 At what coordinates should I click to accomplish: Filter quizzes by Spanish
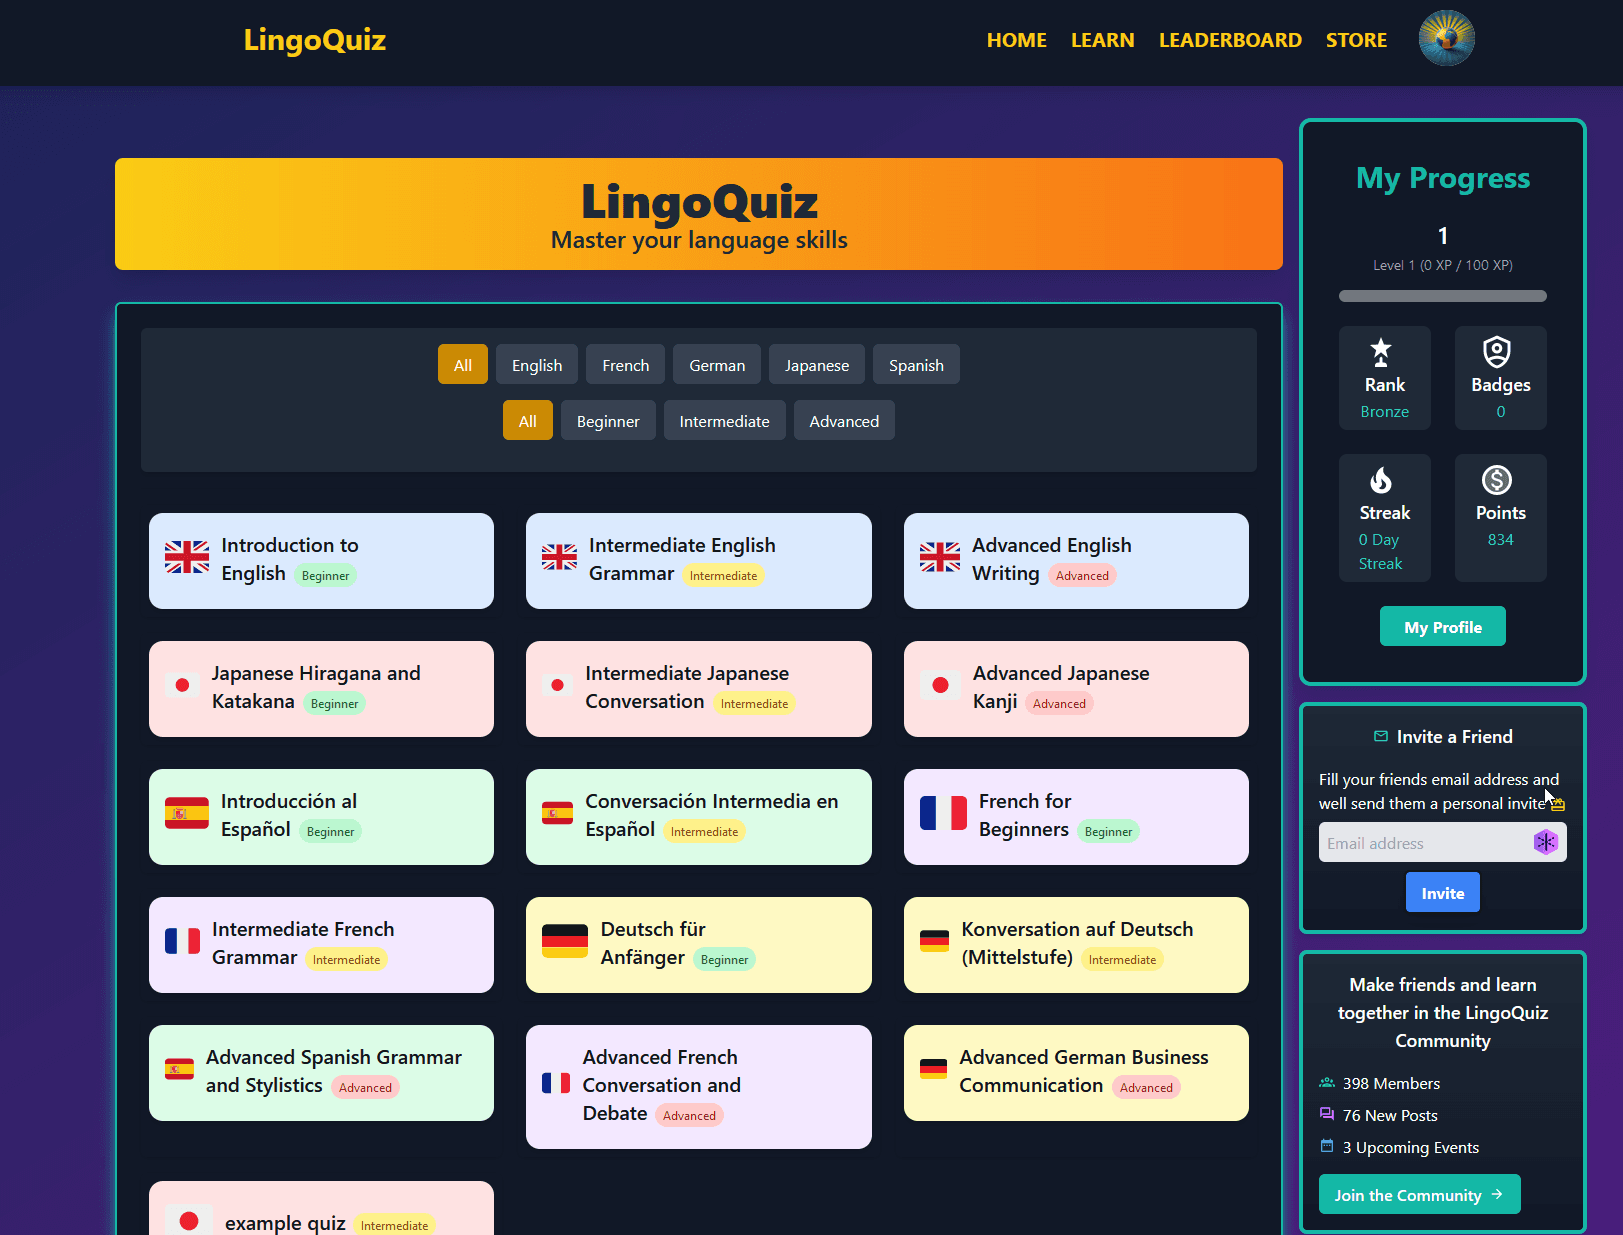[x=916, y=365]
